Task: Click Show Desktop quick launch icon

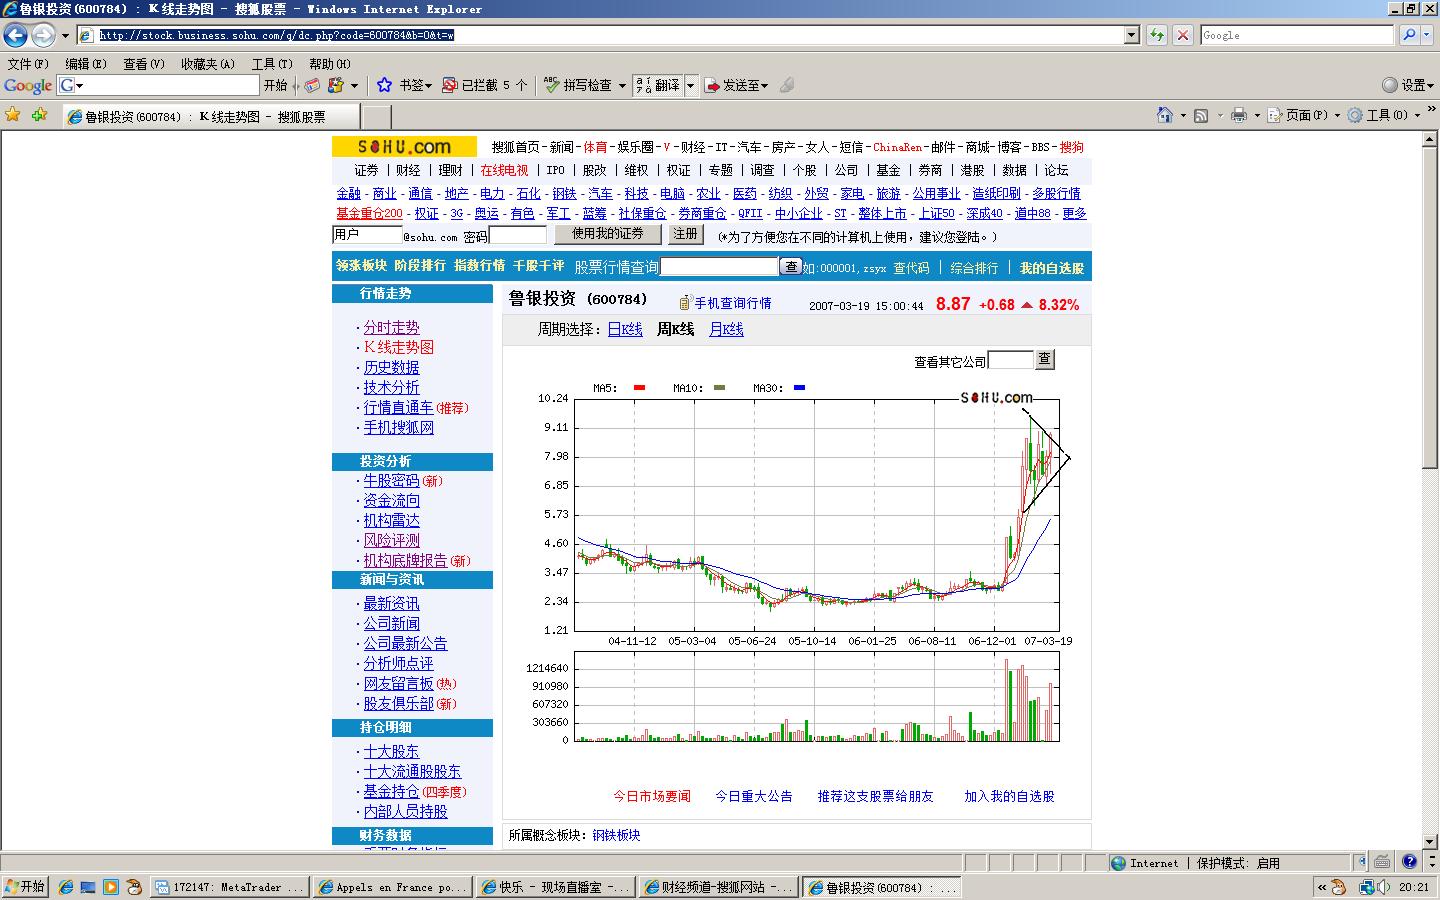Action: coord(88,887)
